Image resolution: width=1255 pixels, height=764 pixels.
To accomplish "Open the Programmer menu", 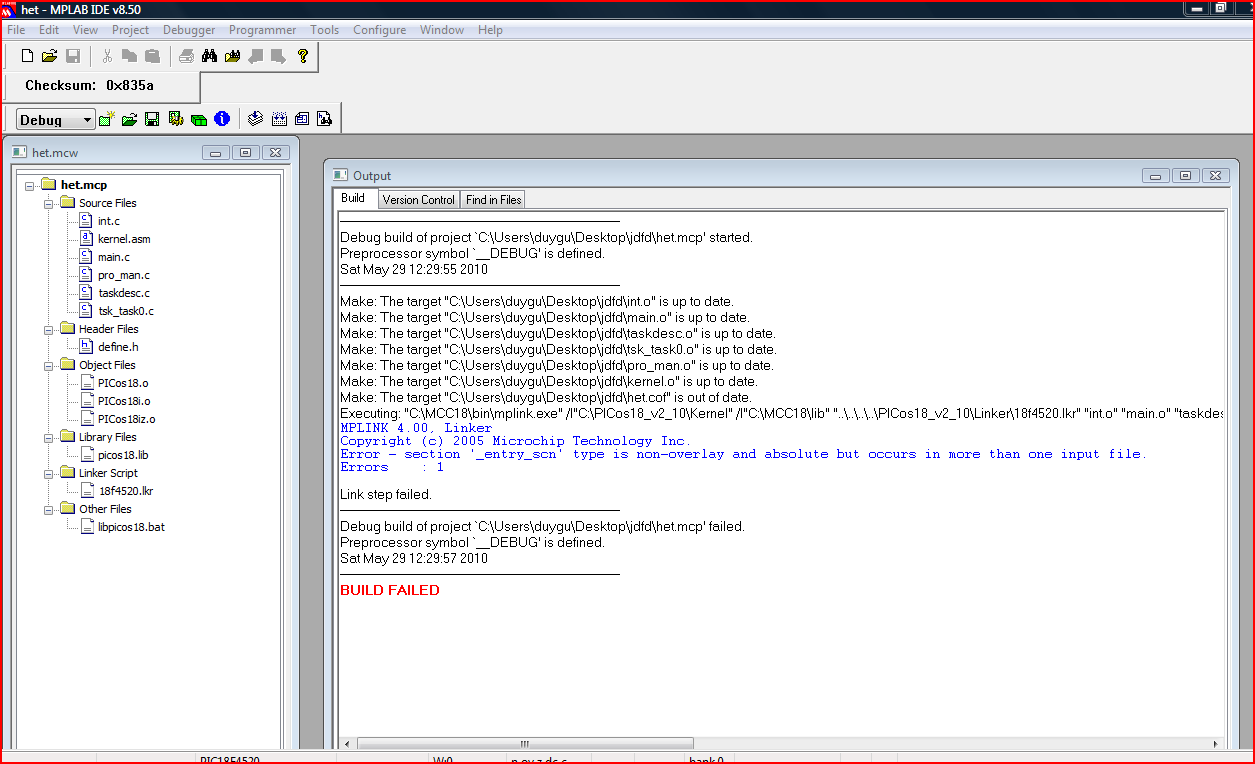I will click(263, 30).
